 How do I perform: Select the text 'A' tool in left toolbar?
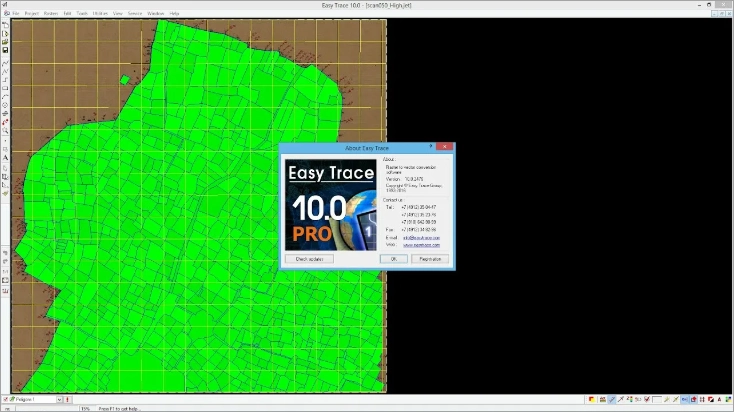pos(5,157)
